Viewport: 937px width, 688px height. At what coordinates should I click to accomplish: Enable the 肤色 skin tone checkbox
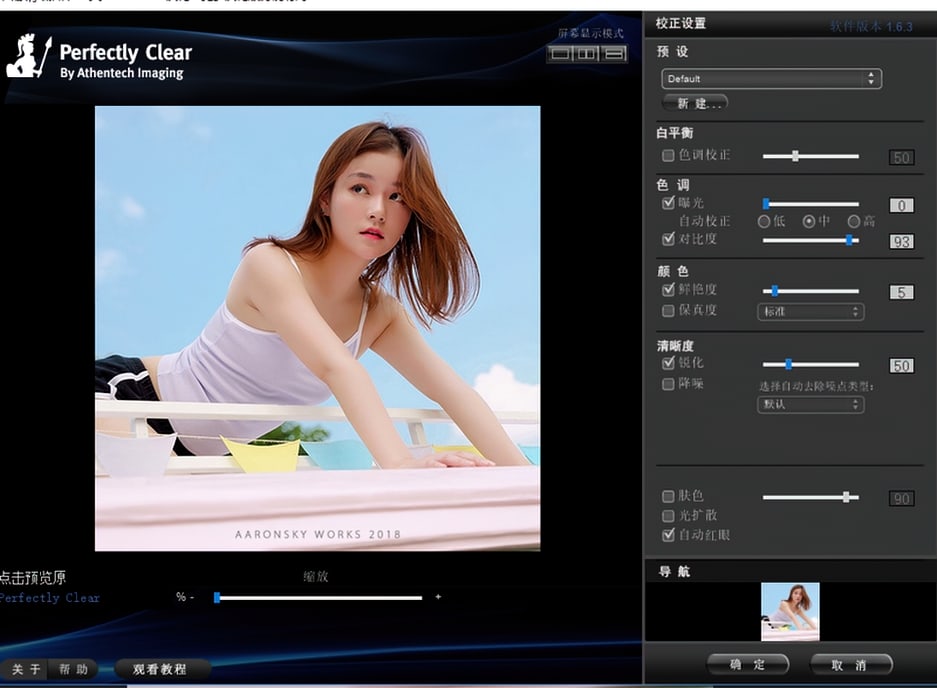(x=668, y=496)
